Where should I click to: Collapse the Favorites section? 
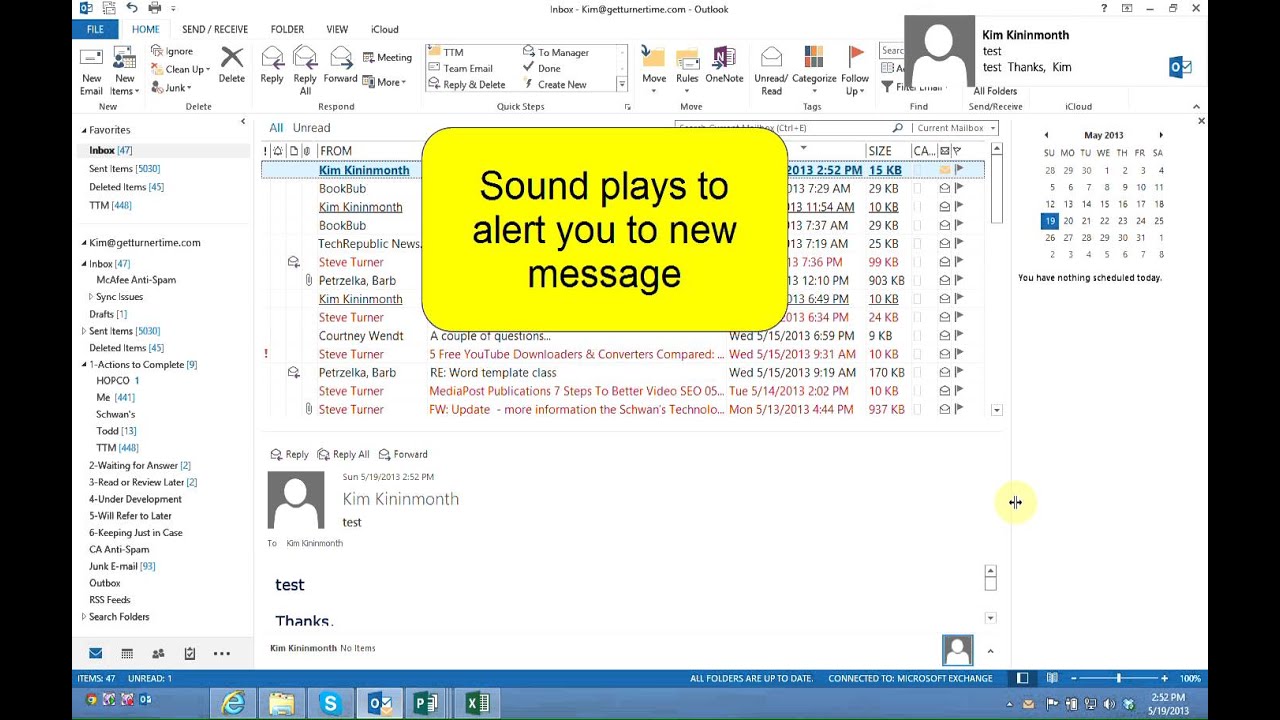(x=84, y=130)
